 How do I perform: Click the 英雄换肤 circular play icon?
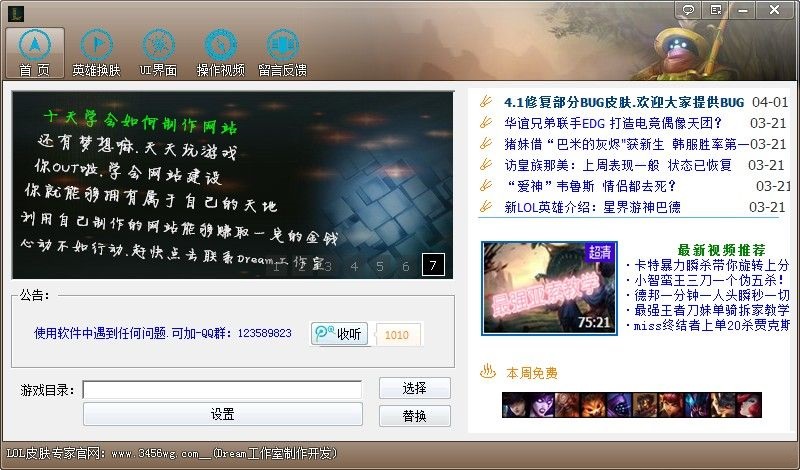96,45
